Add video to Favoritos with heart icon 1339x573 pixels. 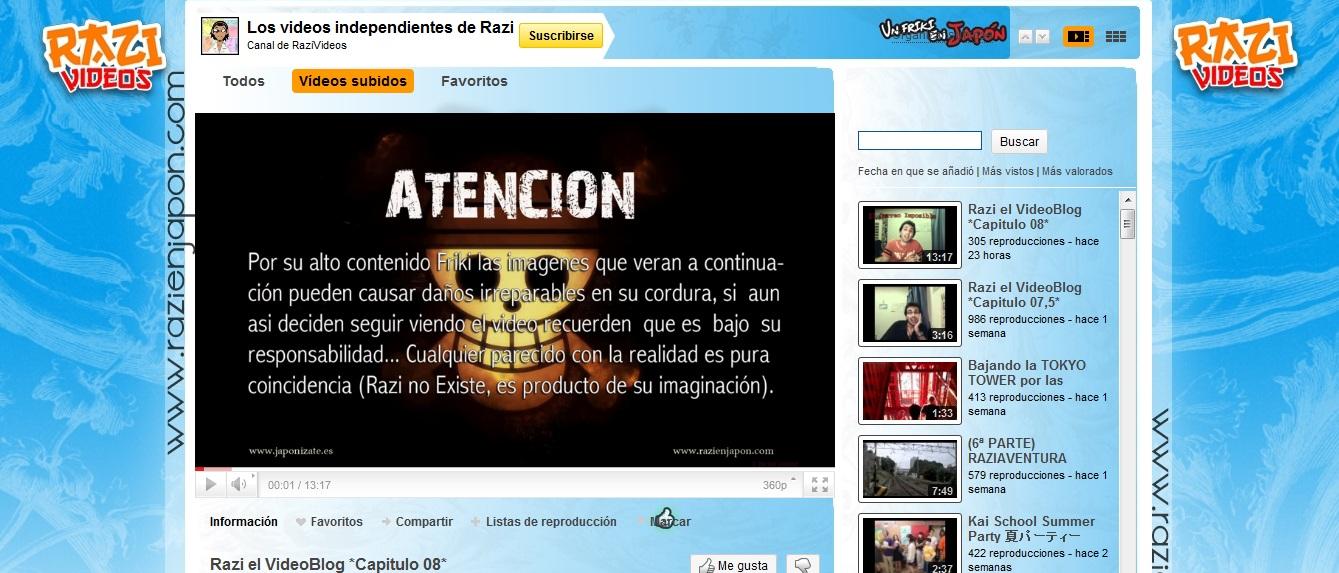[x=330, y=522]
